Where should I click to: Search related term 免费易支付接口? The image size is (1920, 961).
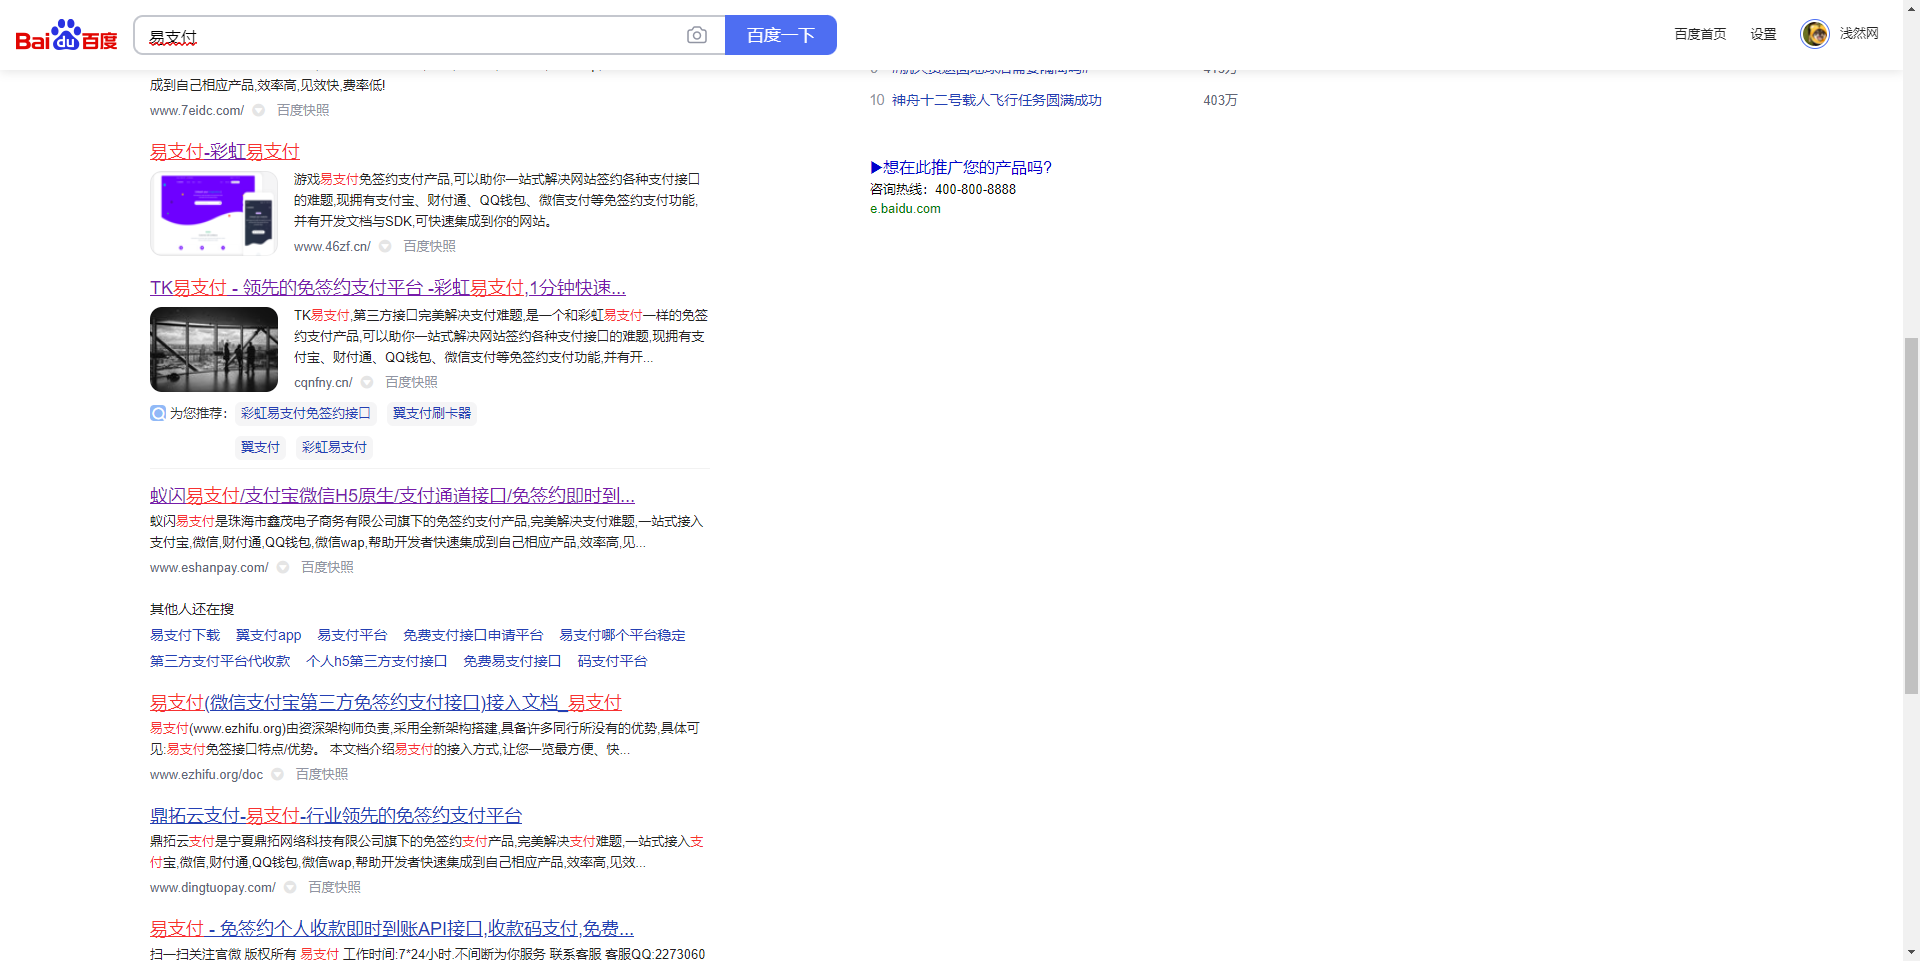(x=512, y=661)
